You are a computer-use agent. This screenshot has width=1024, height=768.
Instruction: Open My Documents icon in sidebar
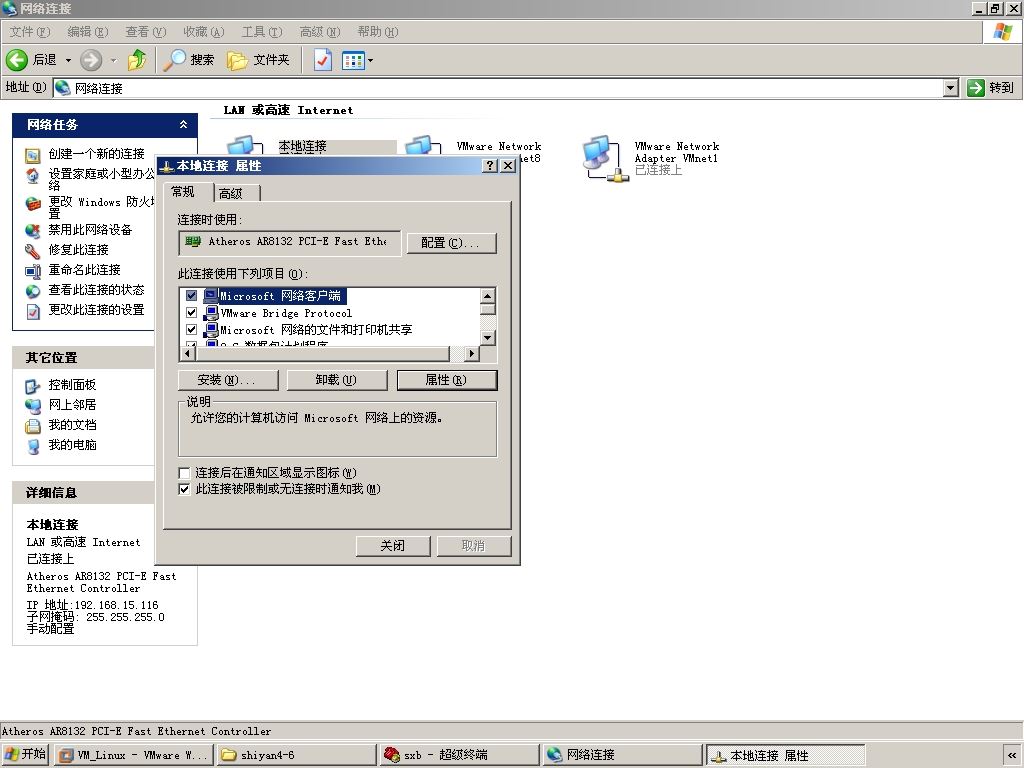[33, 426]
